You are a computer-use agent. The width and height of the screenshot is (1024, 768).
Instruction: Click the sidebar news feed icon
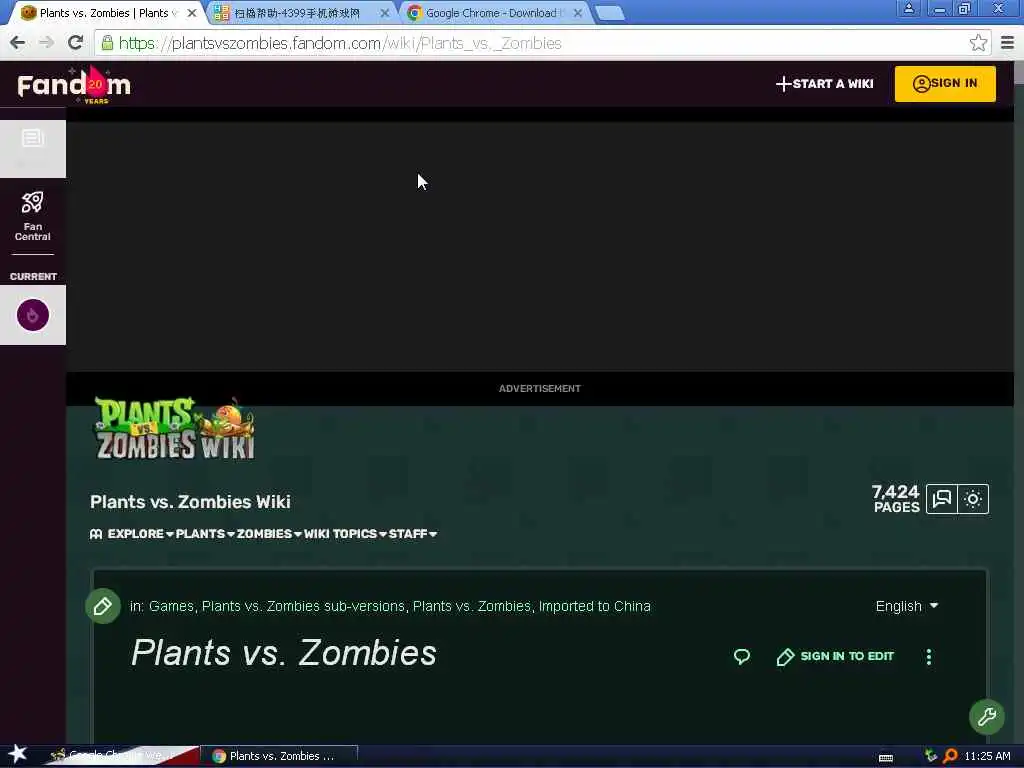33,138
